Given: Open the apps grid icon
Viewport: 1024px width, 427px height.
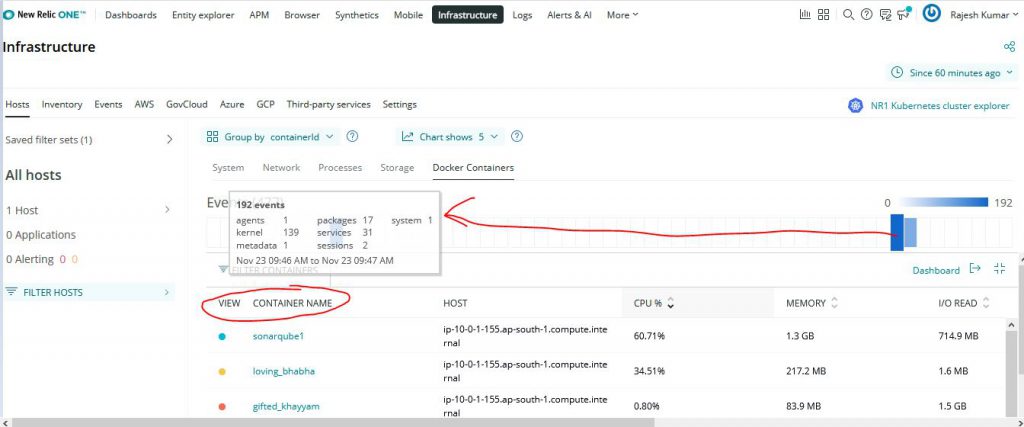Looking at the screenshot, I should point(824,15).
